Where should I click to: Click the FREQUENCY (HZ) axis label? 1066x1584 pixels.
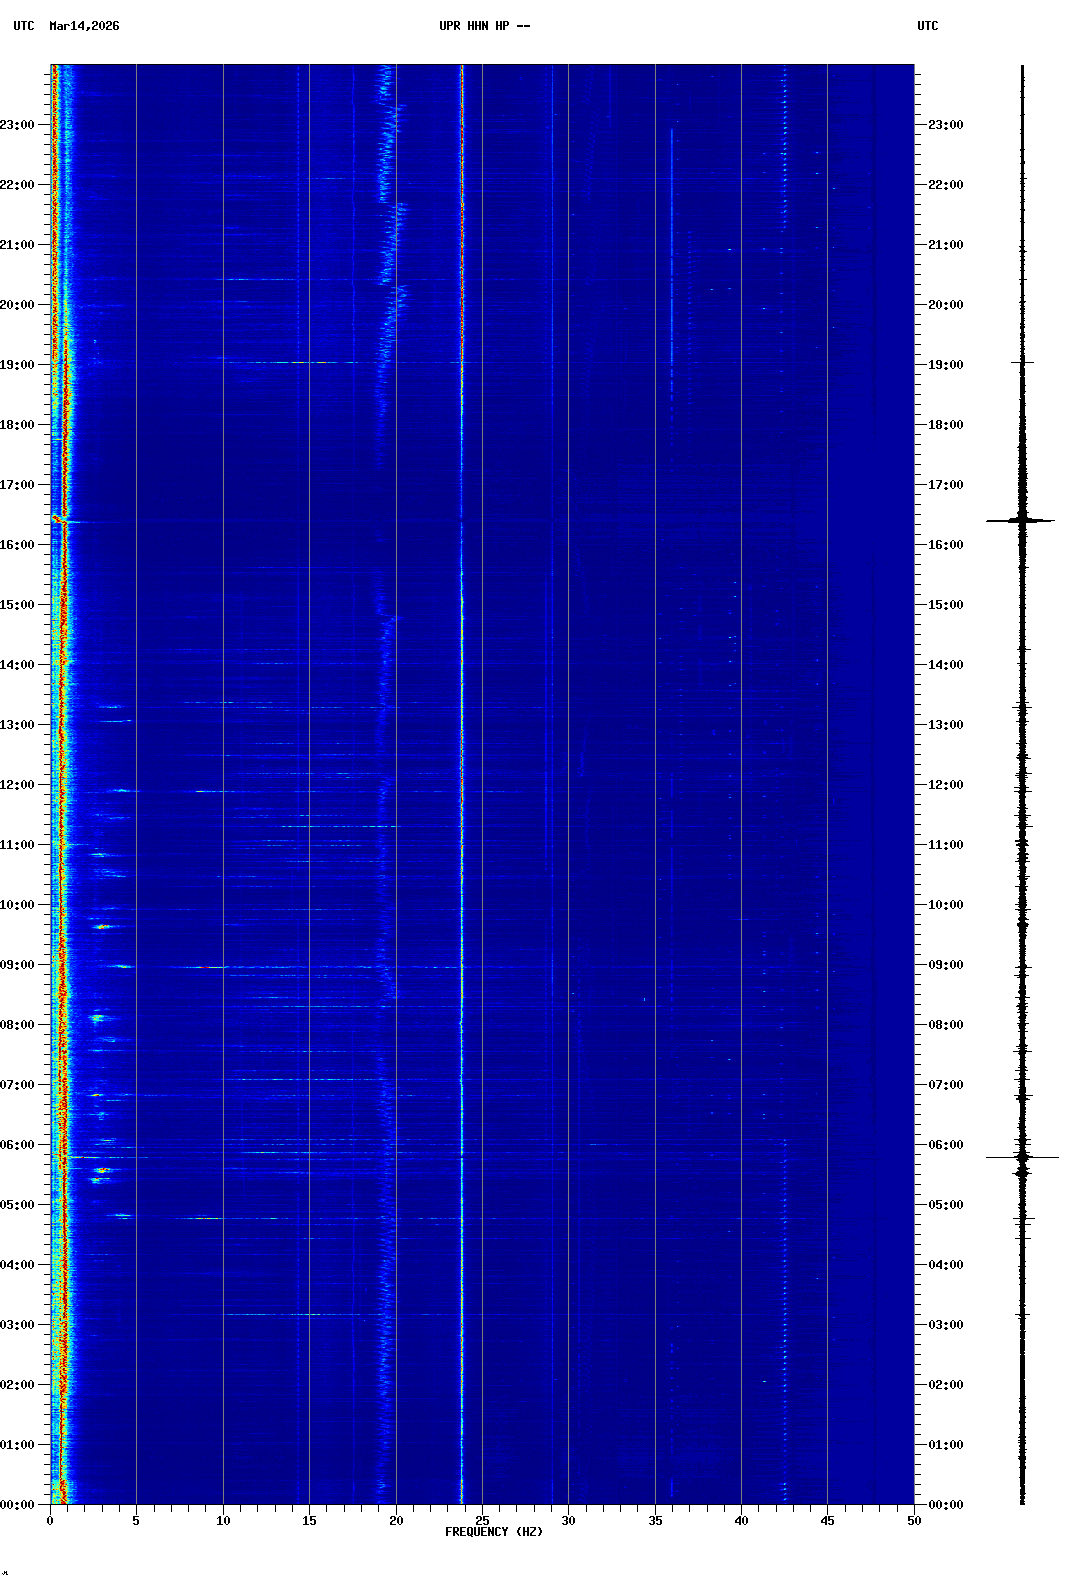494,1532
